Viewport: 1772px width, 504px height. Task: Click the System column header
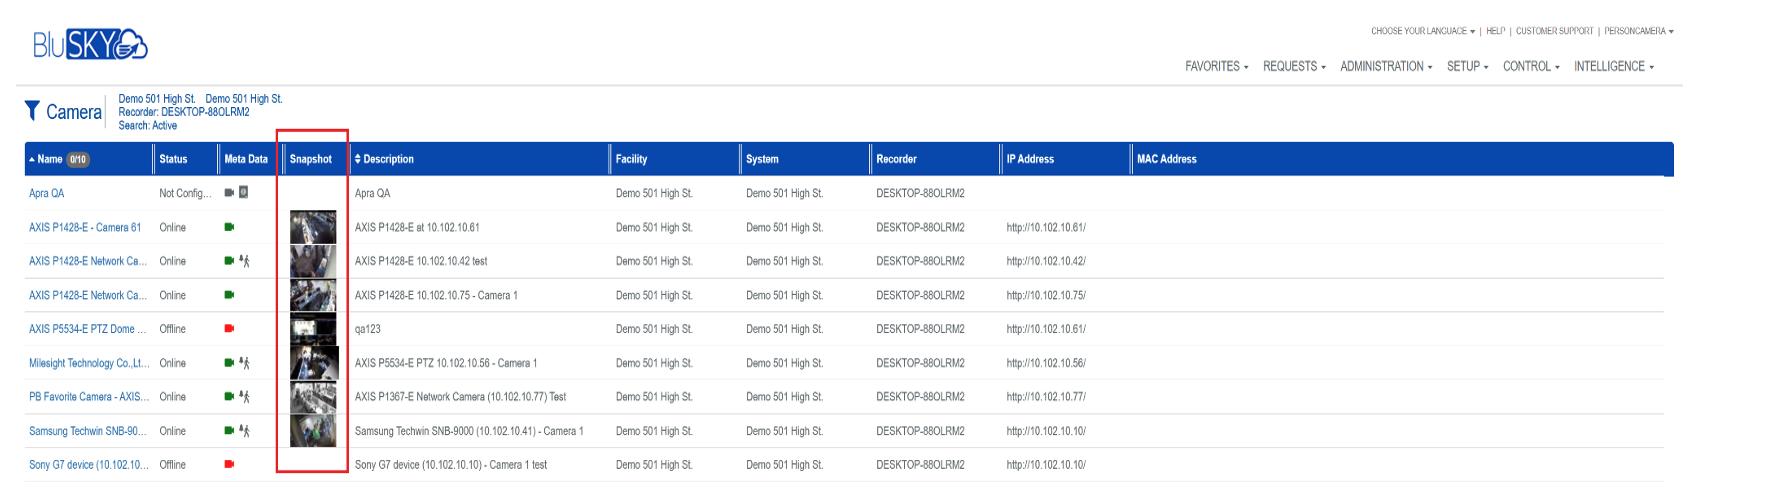tap(762, 159)
